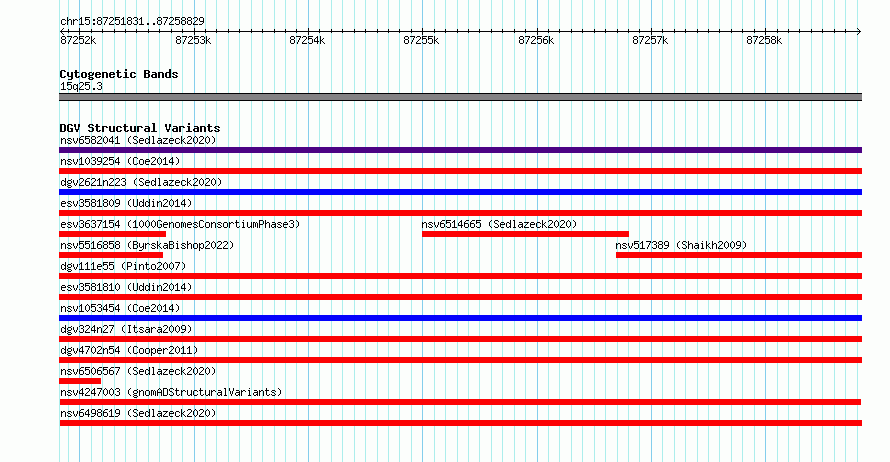The width and height of the screenshot is (890, 462).
Task: Click the red nsv6514665 variant bar
Action: click(525, 234)
